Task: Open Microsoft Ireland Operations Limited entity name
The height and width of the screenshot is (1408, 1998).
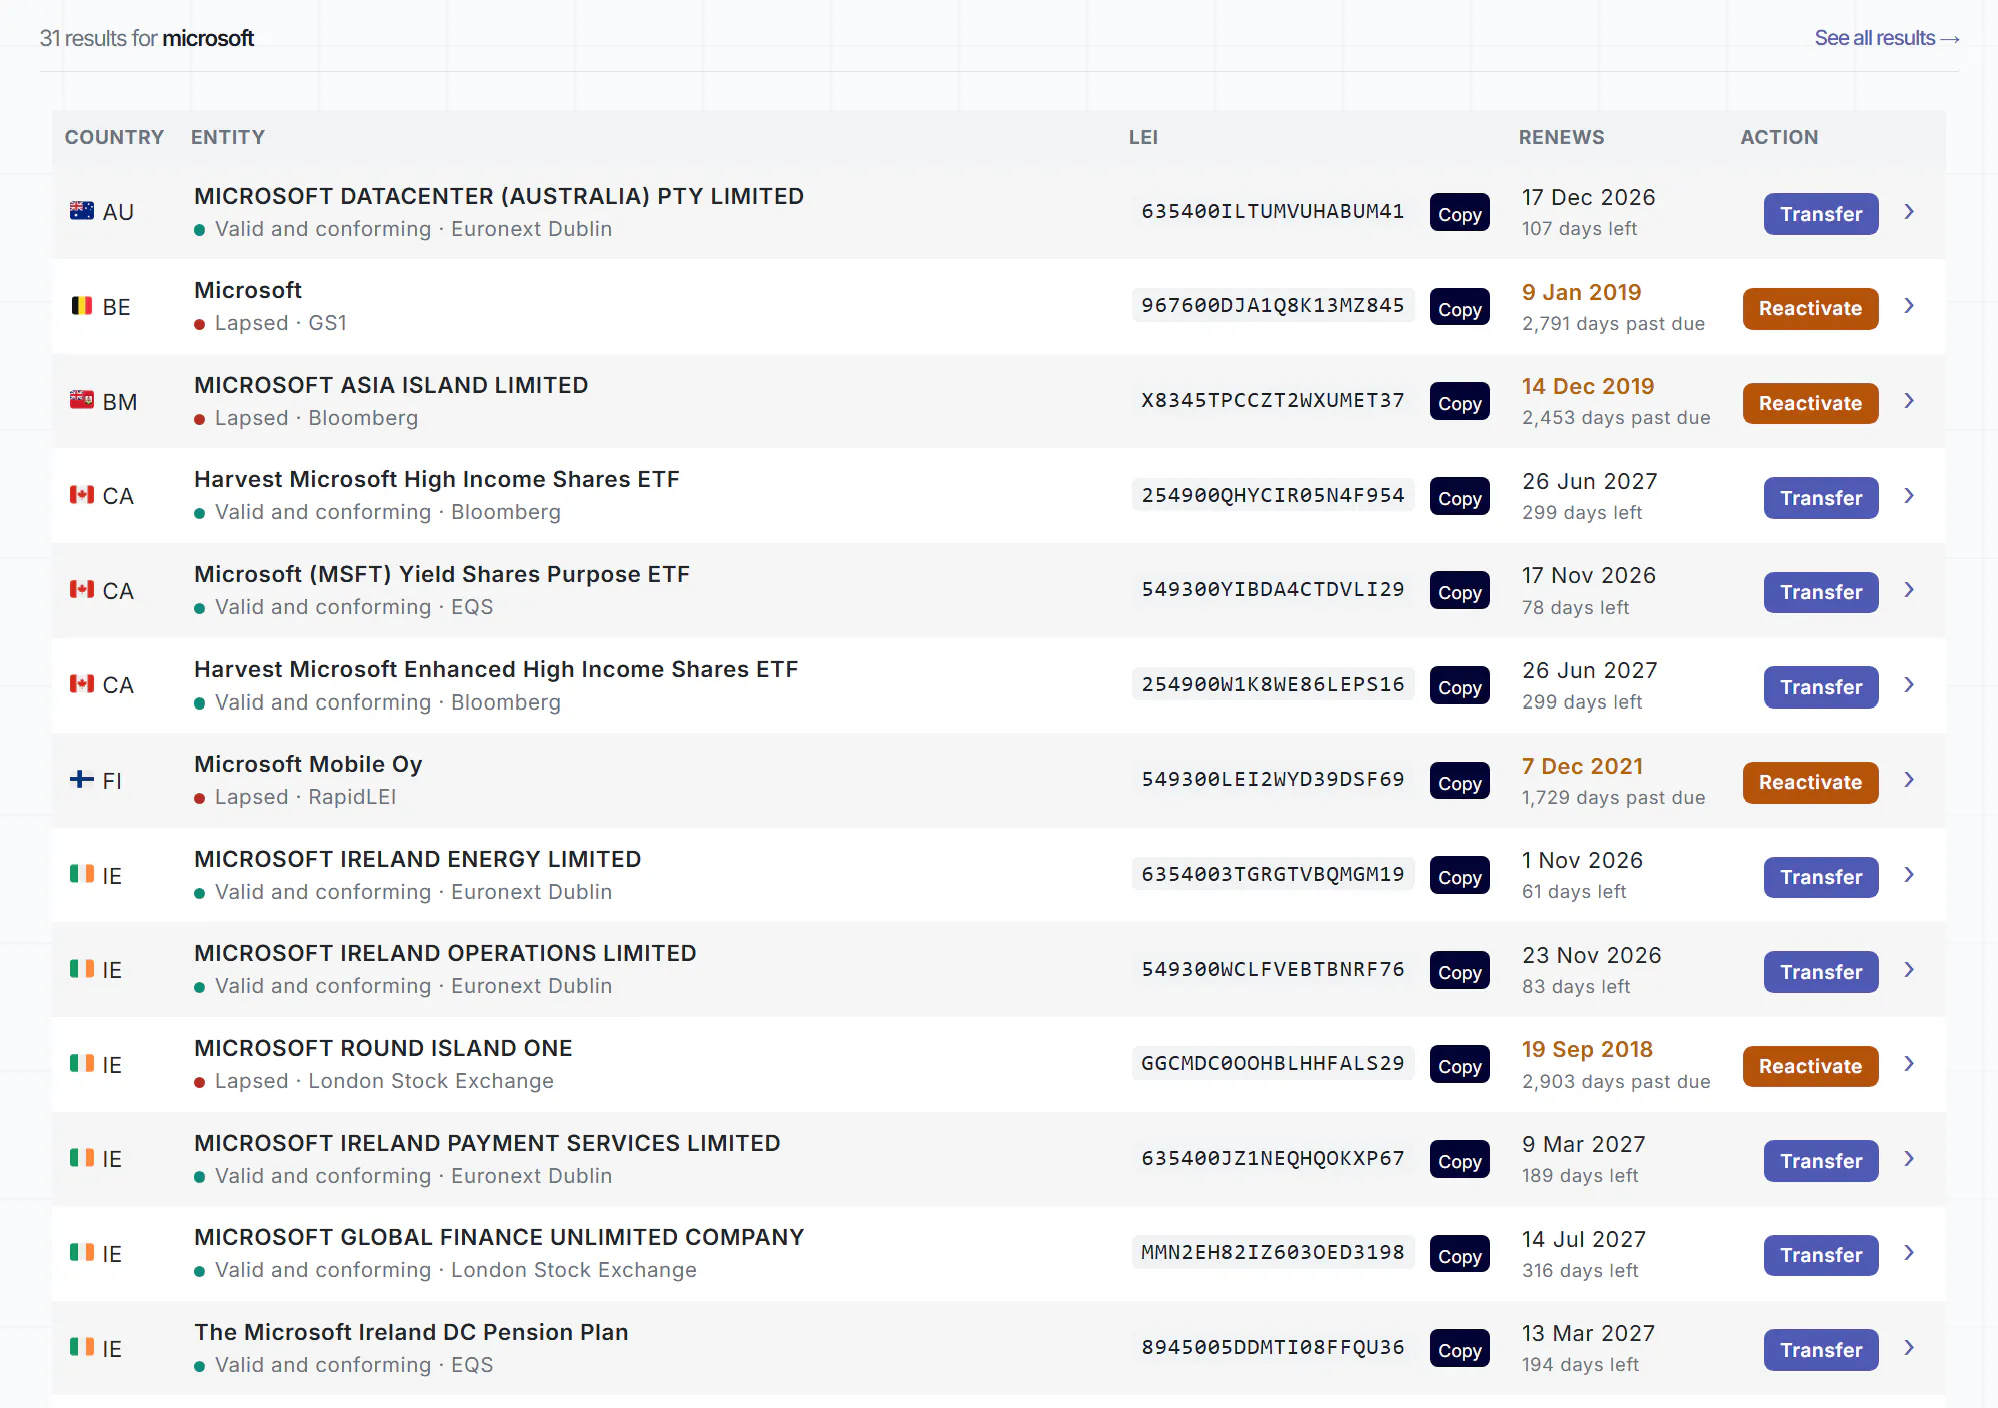Action: point(445,953)
